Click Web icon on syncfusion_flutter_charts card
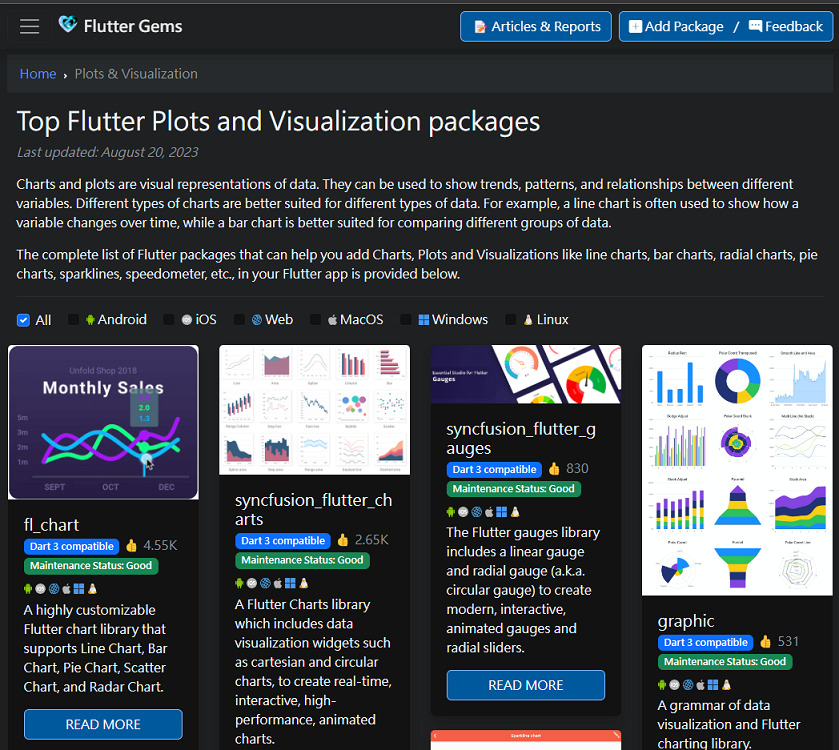 [x=265, y=584]
